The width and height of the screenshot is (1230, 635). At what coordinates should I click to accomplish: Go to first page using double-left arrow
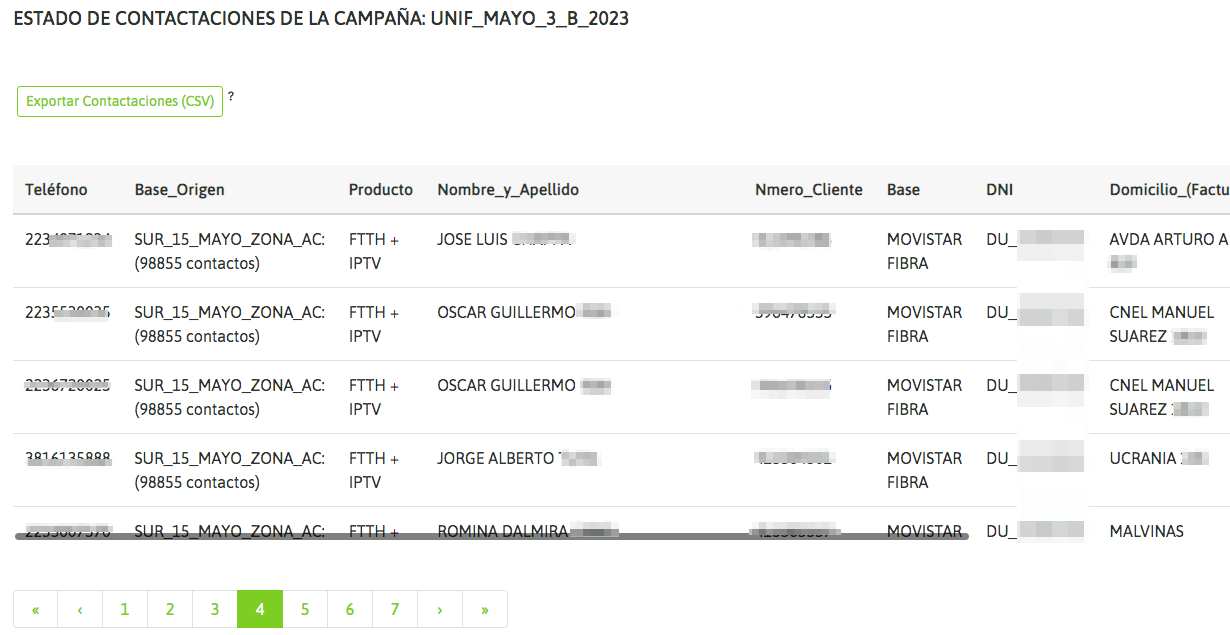pos(36,609)
